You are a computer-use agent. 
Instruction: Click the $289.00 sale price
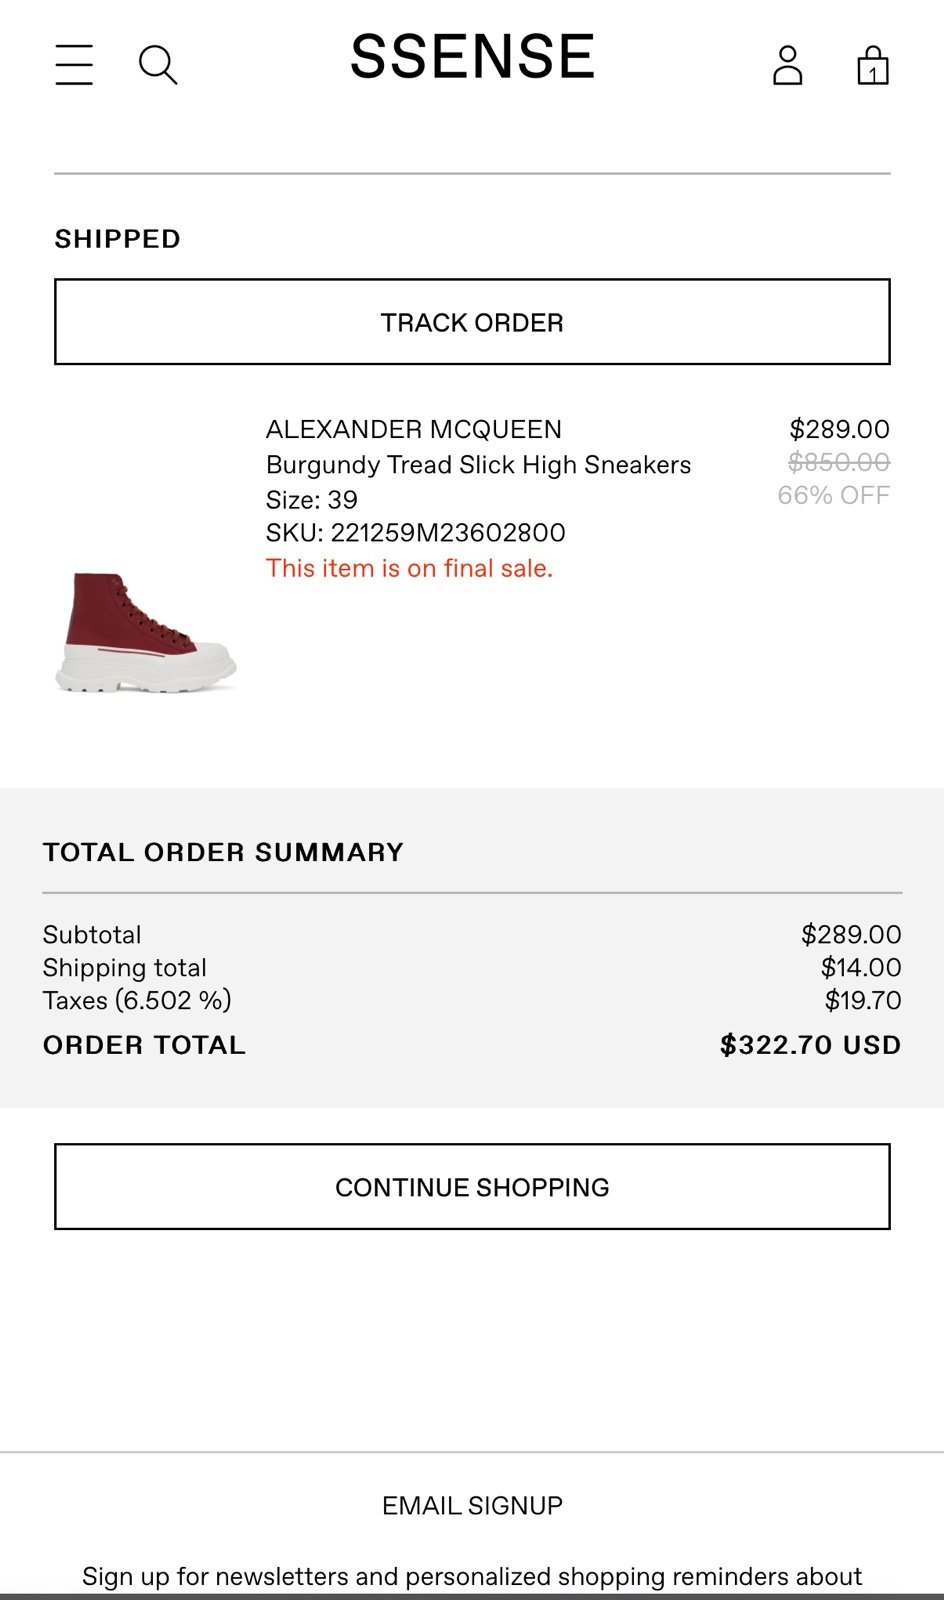click(839, 429)
